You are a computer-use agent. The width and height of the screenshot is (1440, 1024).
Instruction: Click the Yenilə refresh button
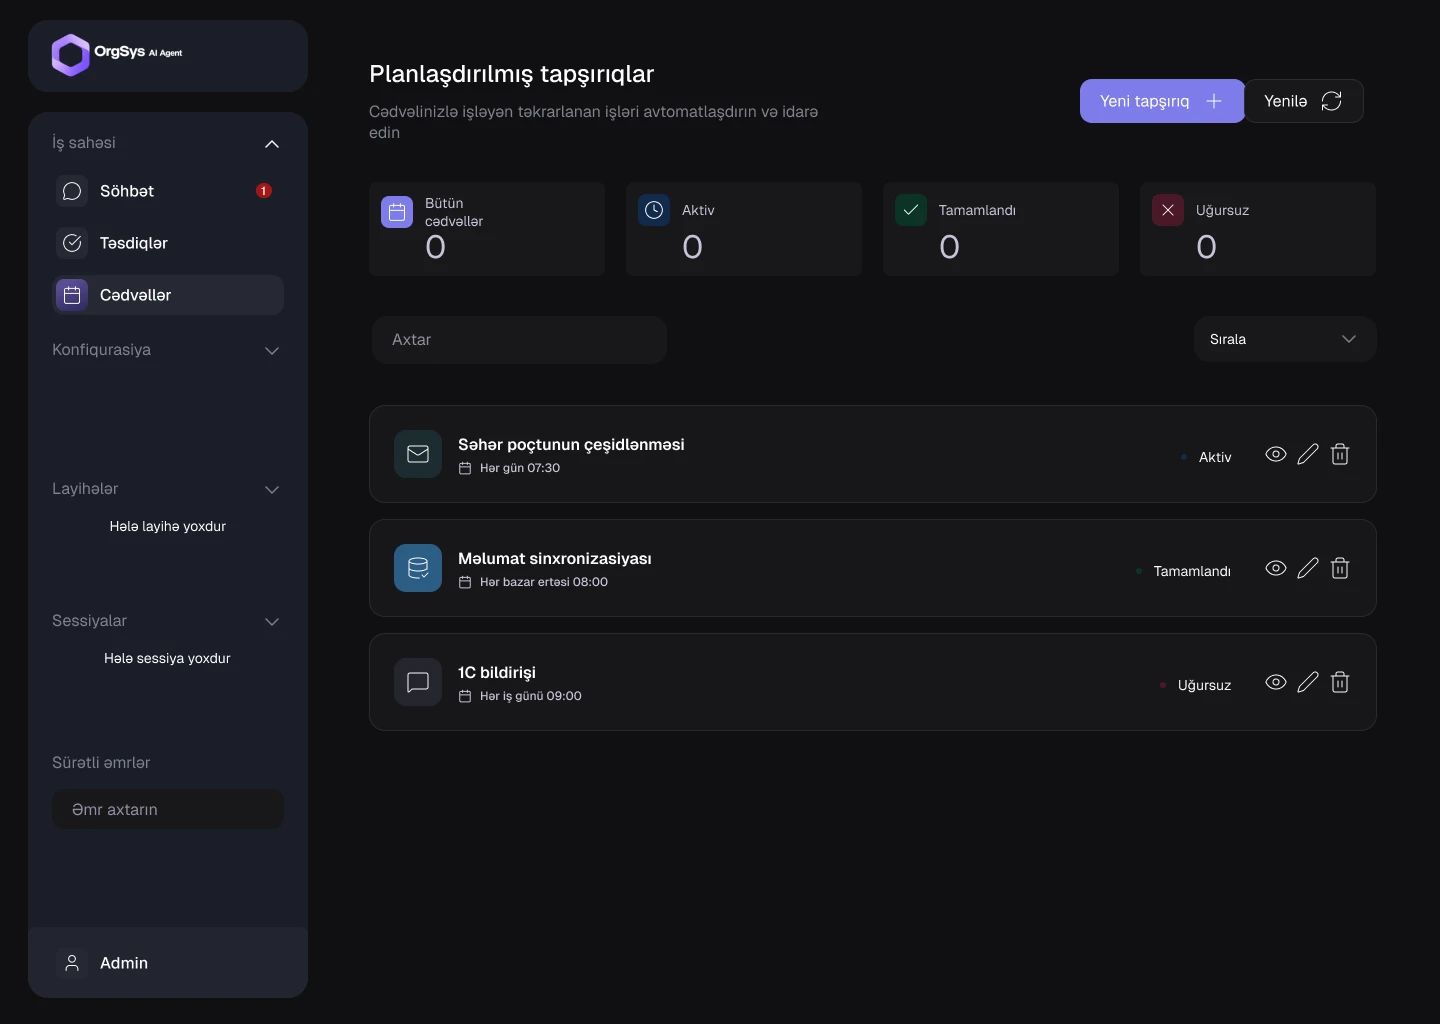pos(1303,101)
